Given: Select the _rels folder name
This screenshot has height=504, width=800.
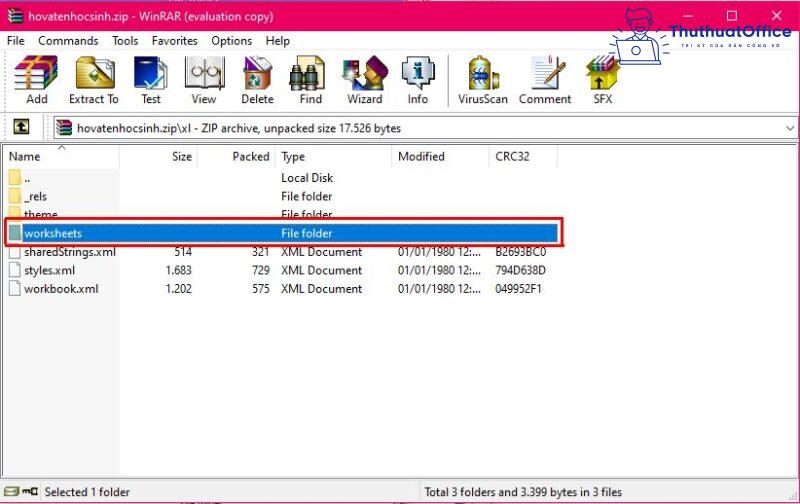Looking at the screenshot, I should (x=35, y=196).
